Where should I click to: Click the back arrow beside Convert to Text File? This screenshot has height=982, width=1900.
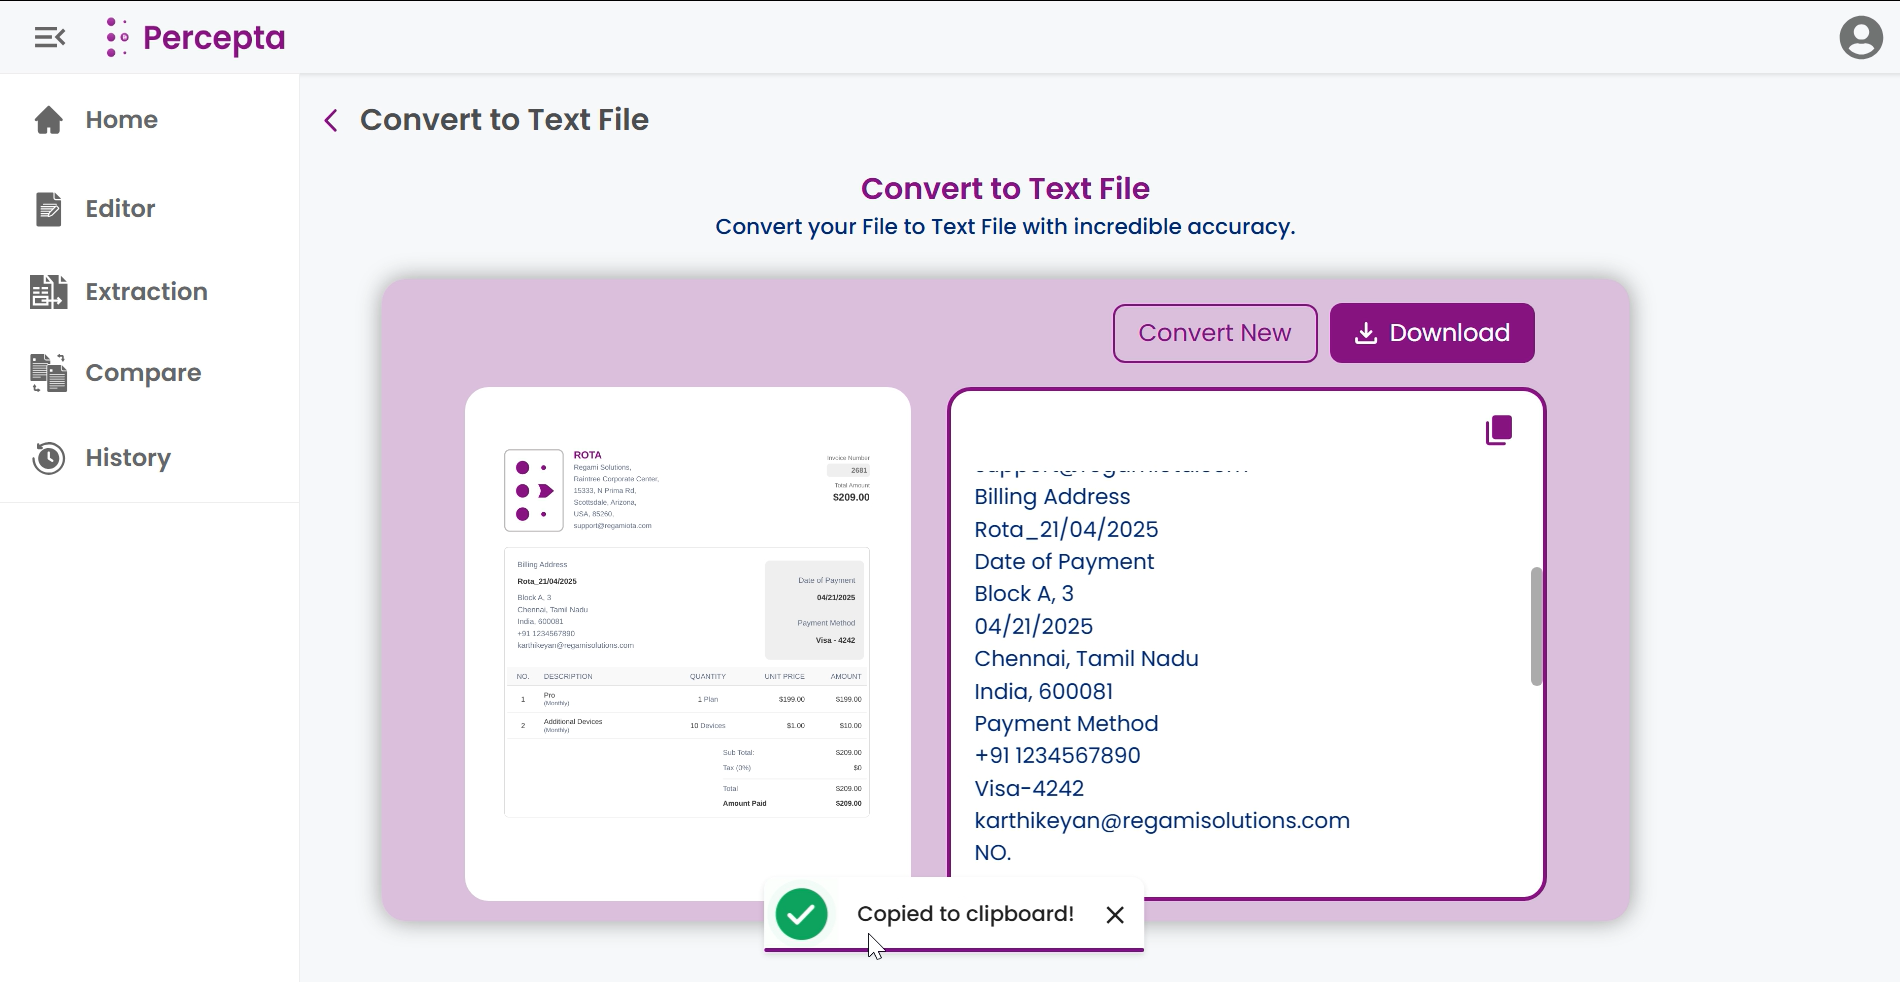[330, 120]
